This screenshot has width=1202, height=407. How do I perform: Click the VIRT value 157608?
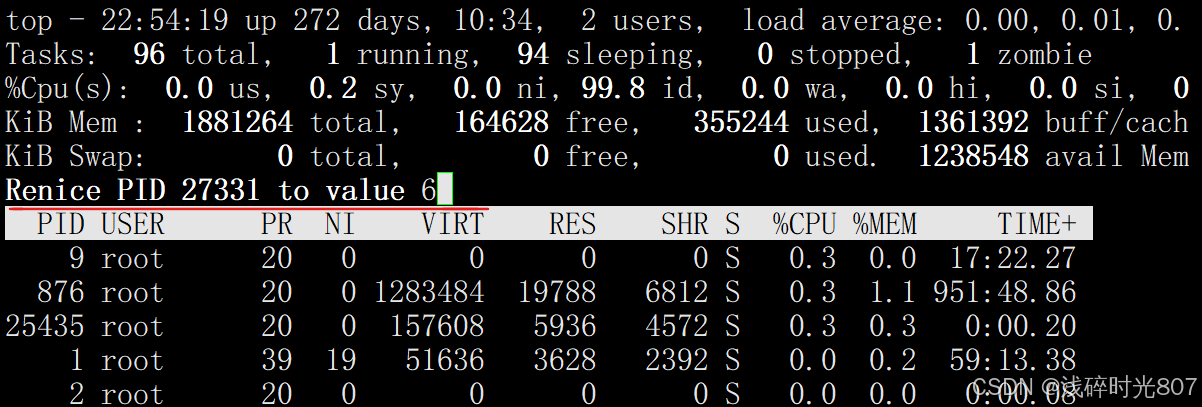437,326
